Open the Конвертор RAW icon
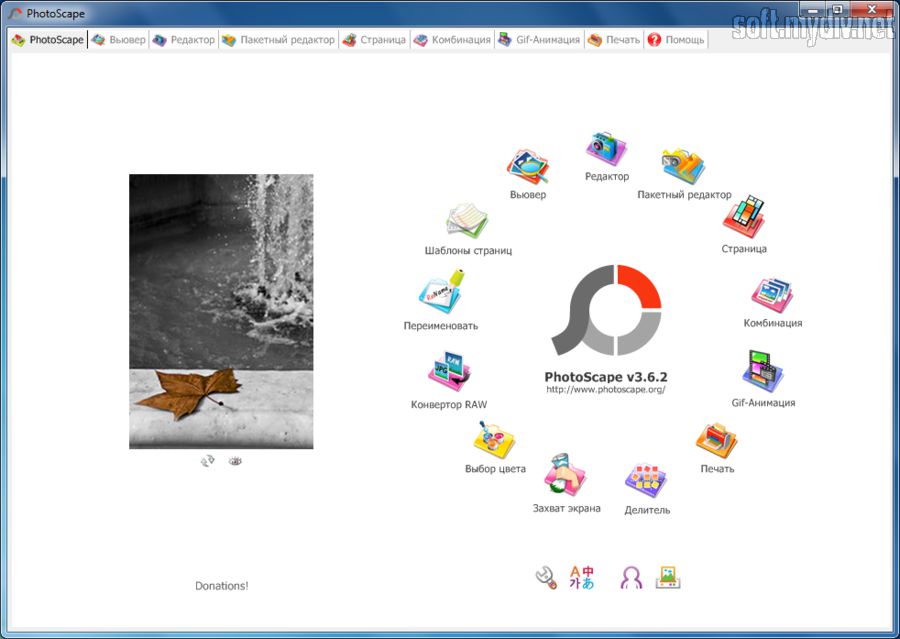The width and height of the screenshot is (900, 639). tap(449, 372)
